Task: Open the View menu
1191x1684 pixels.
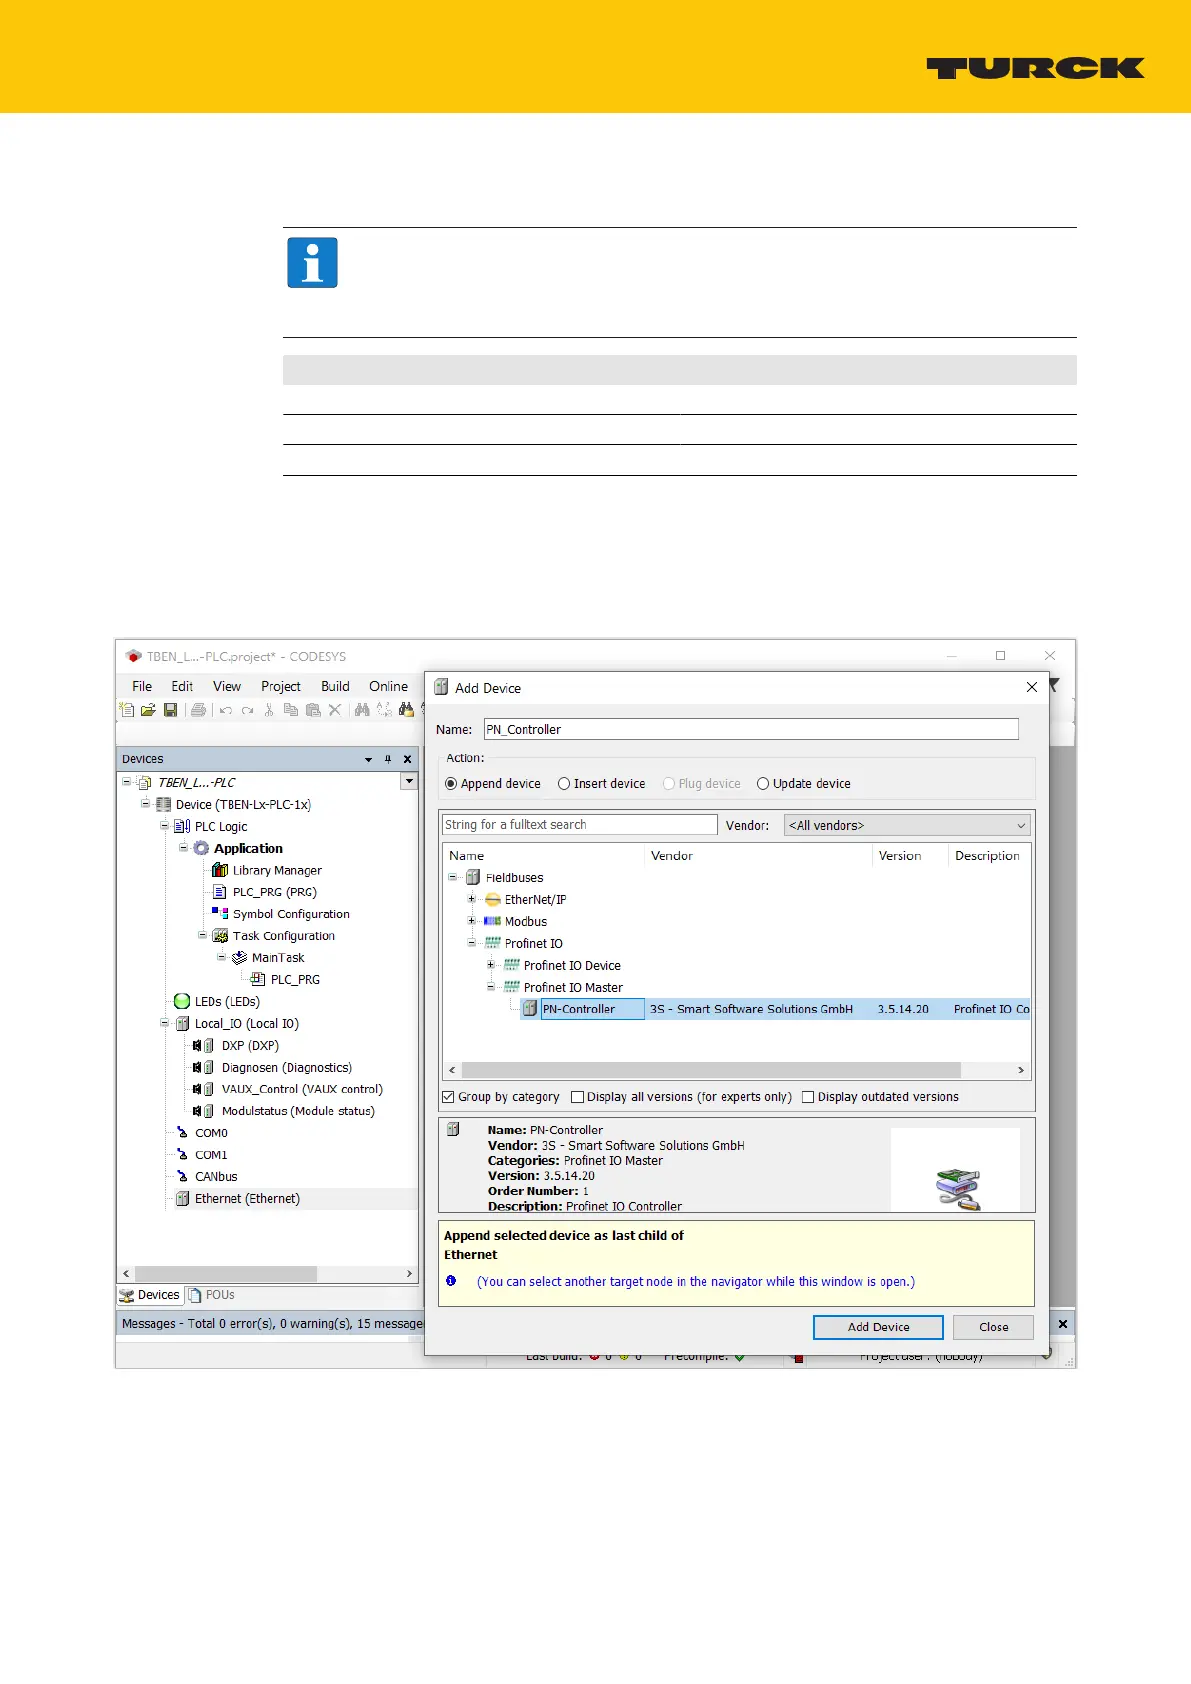Action: point(227,686)
